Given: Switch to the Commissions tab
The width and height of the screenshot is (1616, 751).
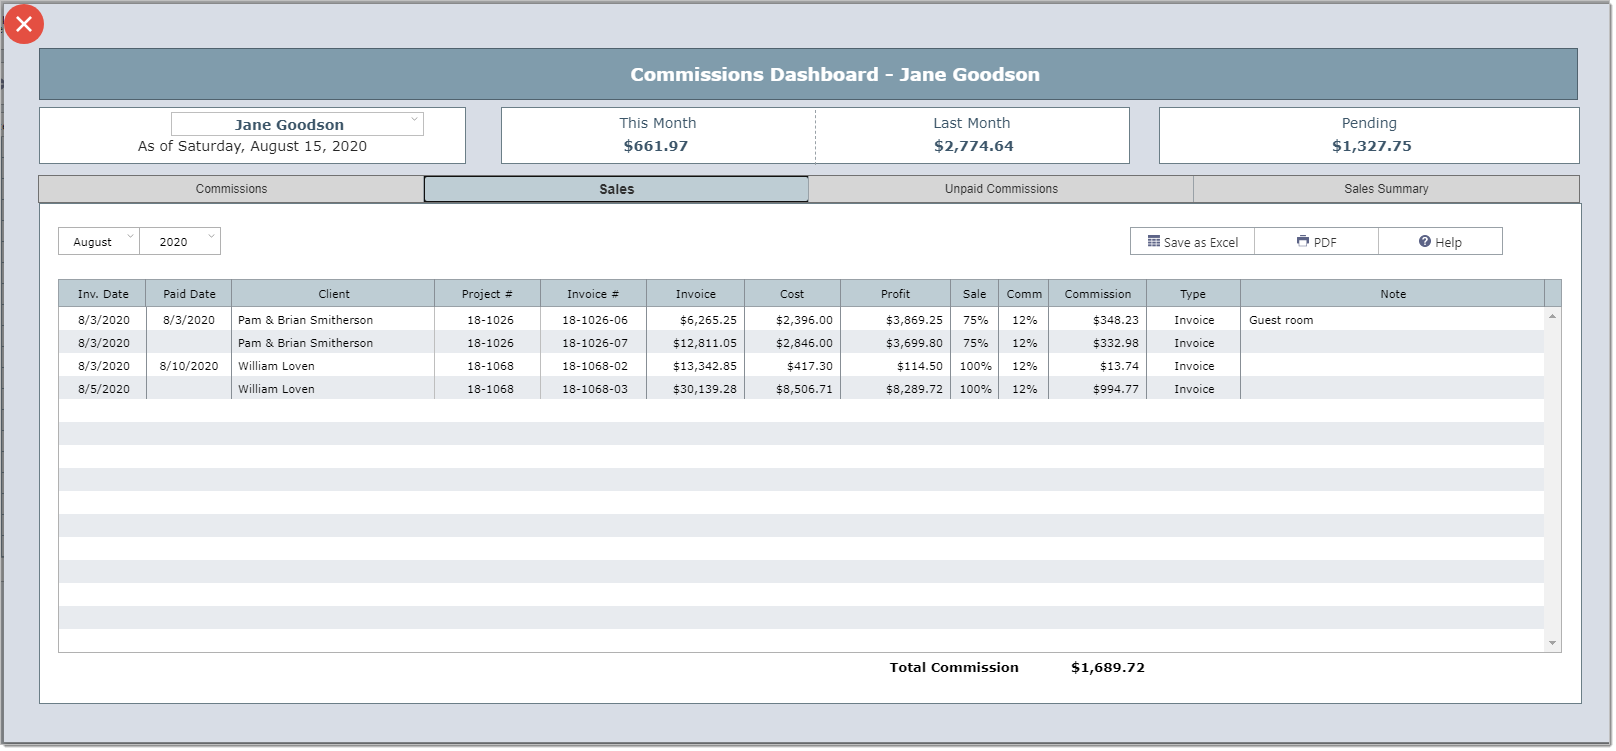Looking at the screenshot, I should point(231,189).
